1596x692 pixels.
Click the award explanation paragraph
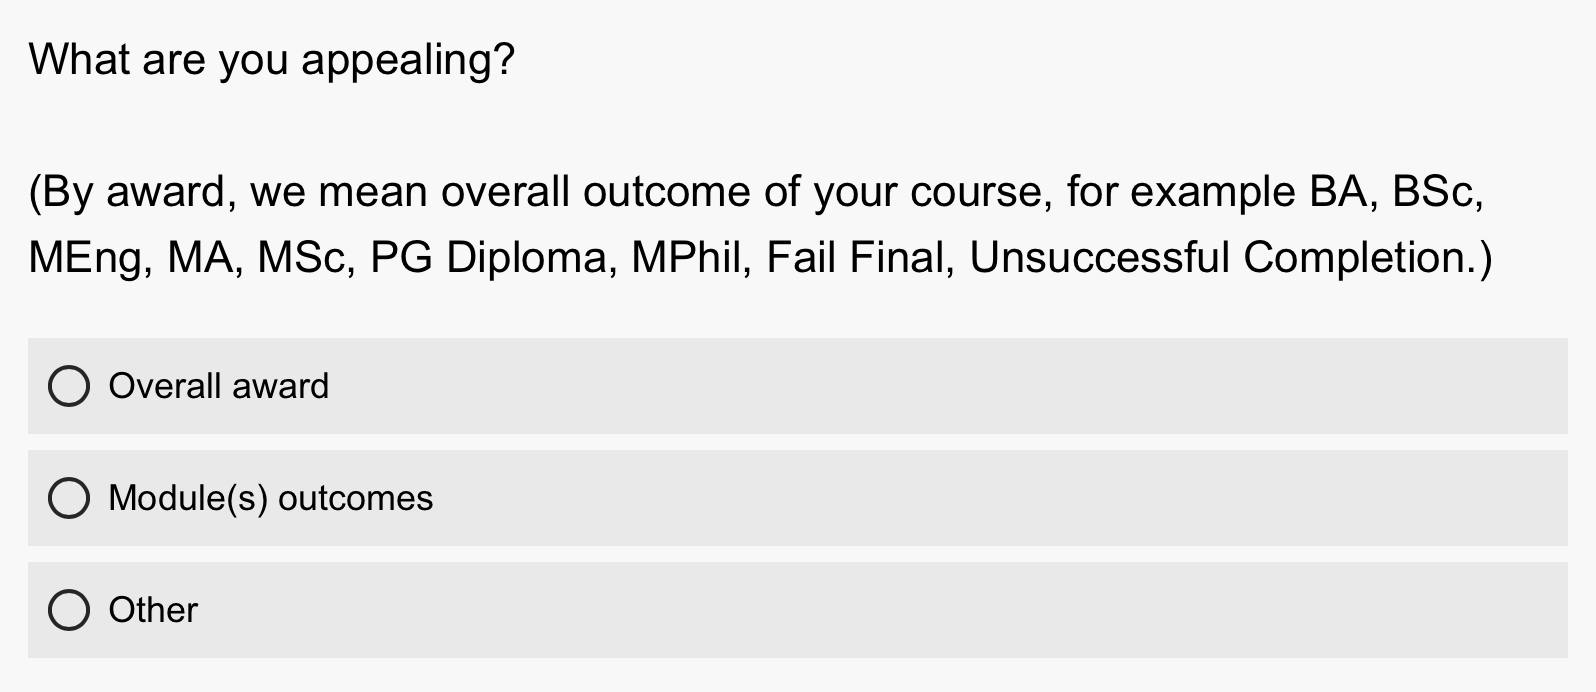tap(758, 225)
